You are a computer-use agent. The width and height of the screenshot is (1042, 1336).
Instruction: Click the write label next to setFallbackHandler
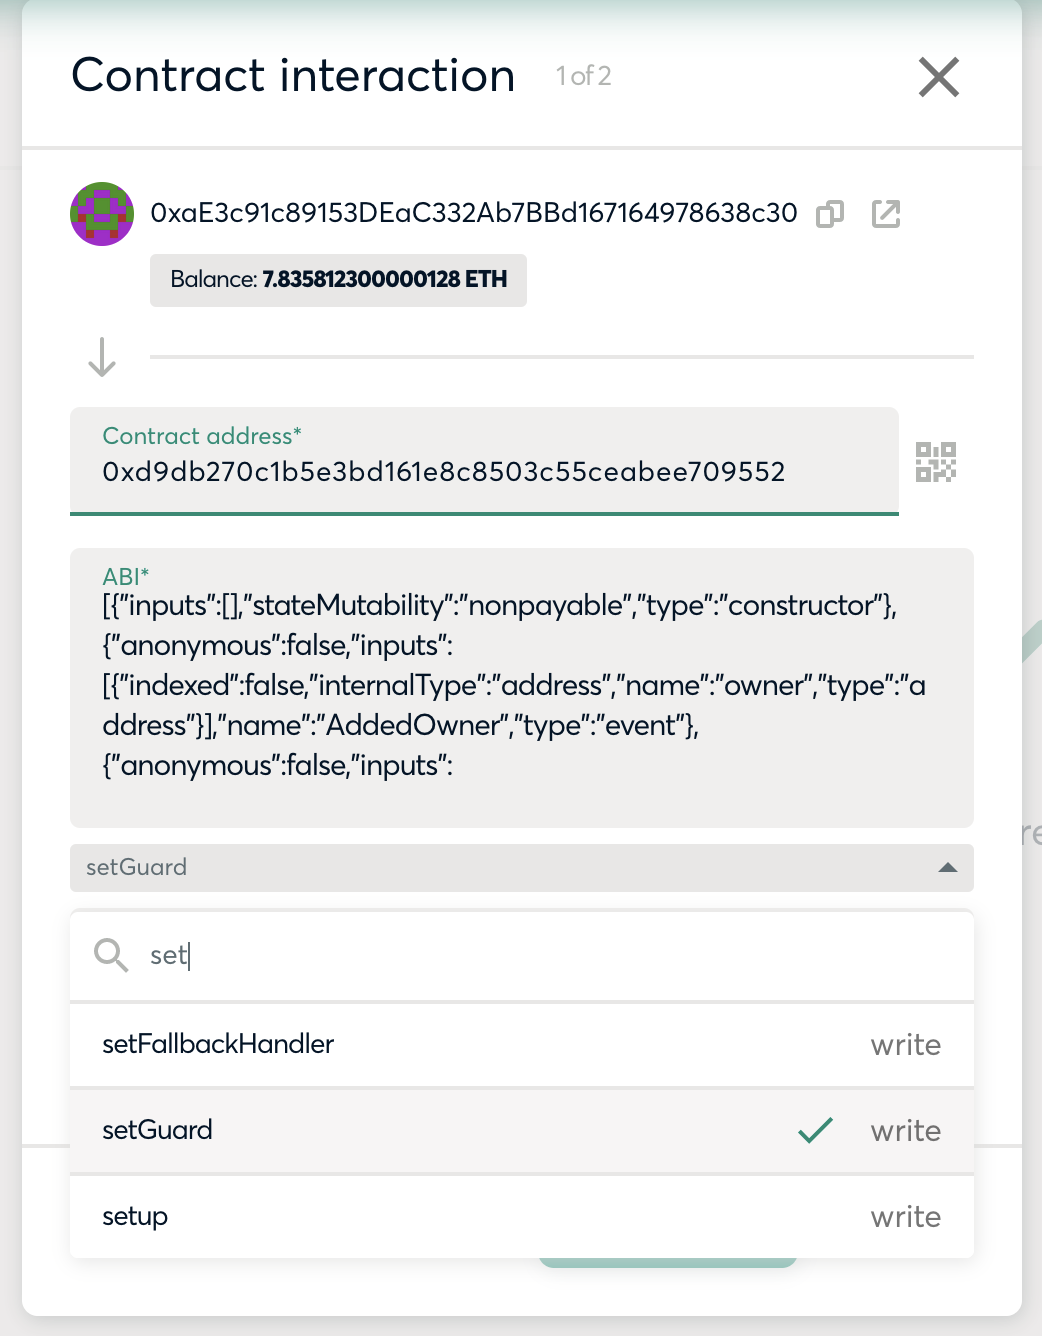click(x=906, y=1045)
